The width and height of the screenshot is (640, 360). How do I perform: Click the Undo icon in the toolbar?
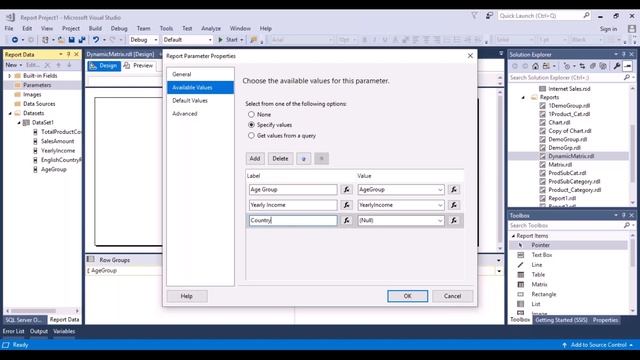96,40
